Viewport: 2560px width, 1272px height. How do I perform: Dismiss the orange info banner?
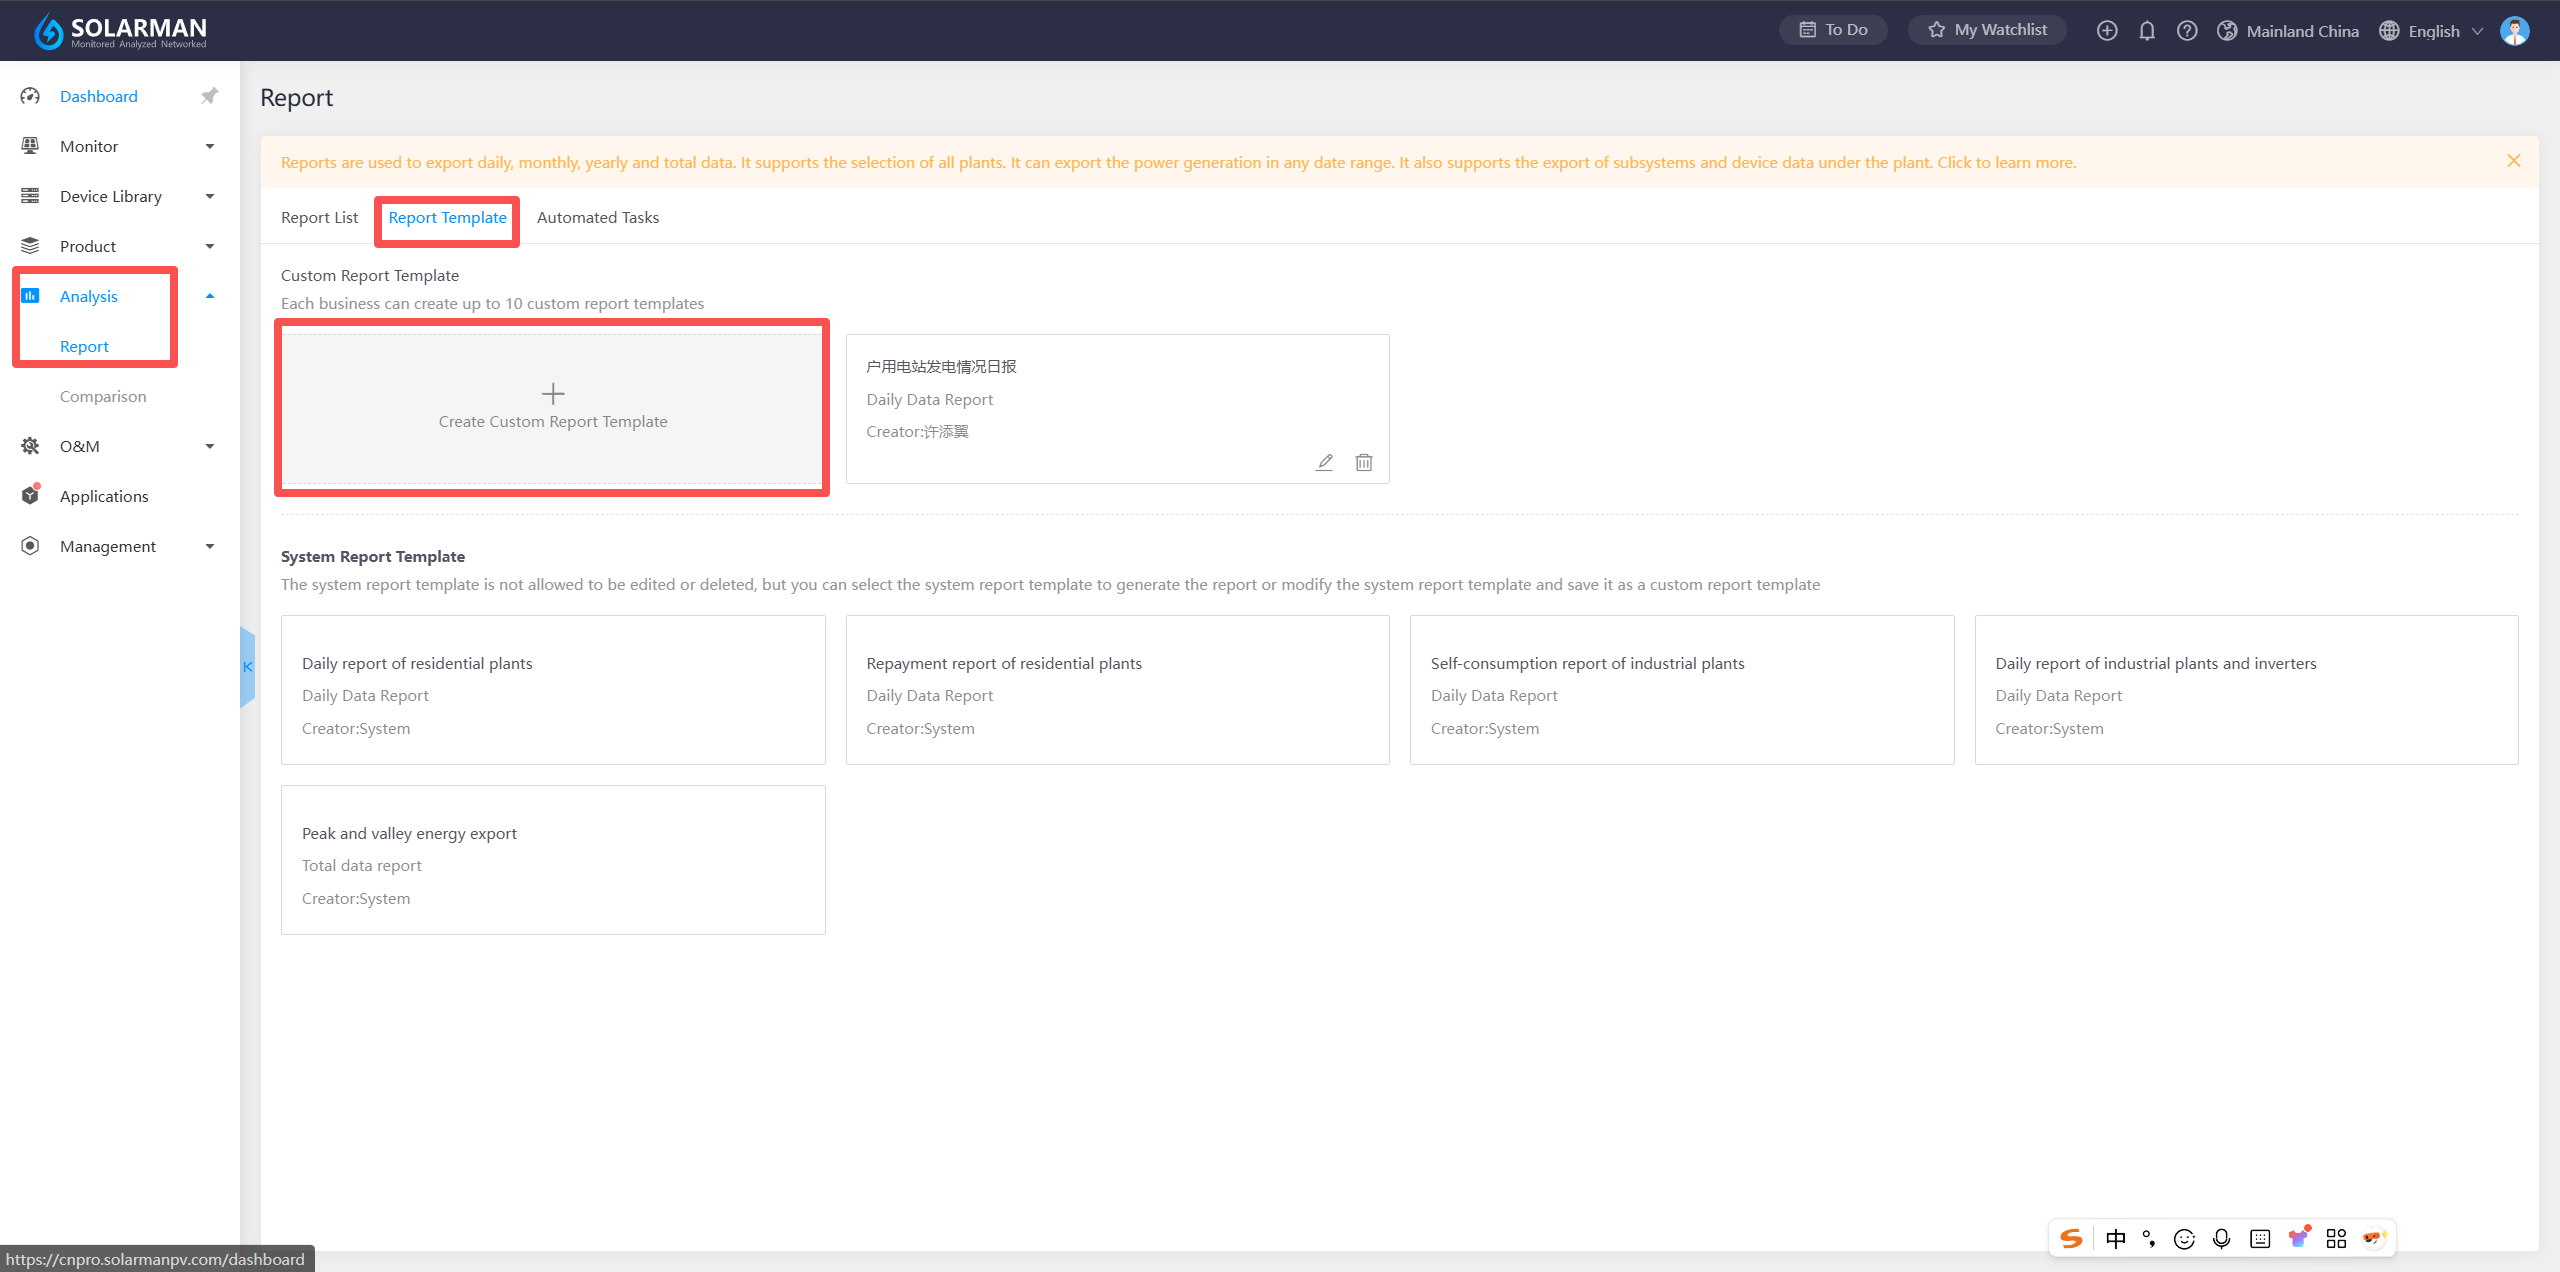tap(2514, 161)
